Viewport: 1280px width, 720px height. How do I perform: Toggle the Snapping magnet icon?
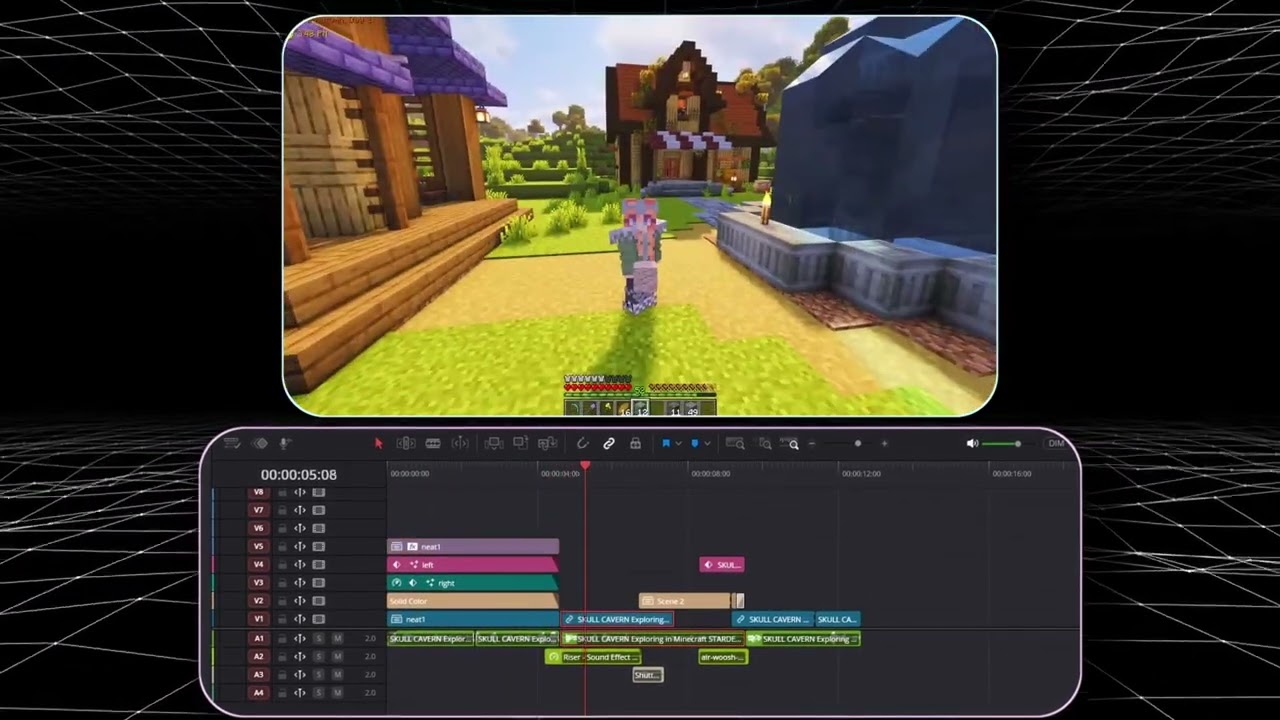(583, 443)
